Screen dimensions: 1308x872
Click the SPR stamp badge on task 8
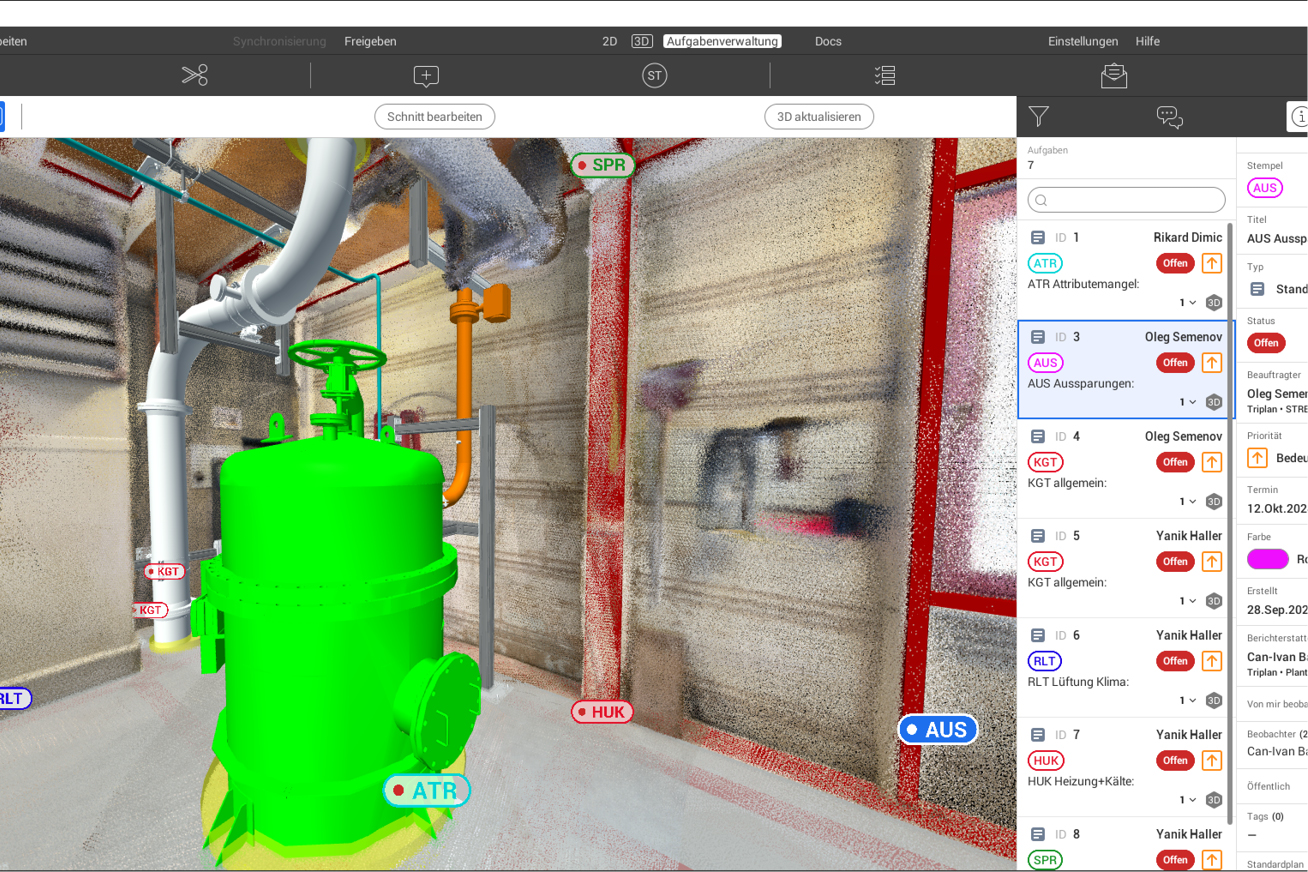[1045, 860]
